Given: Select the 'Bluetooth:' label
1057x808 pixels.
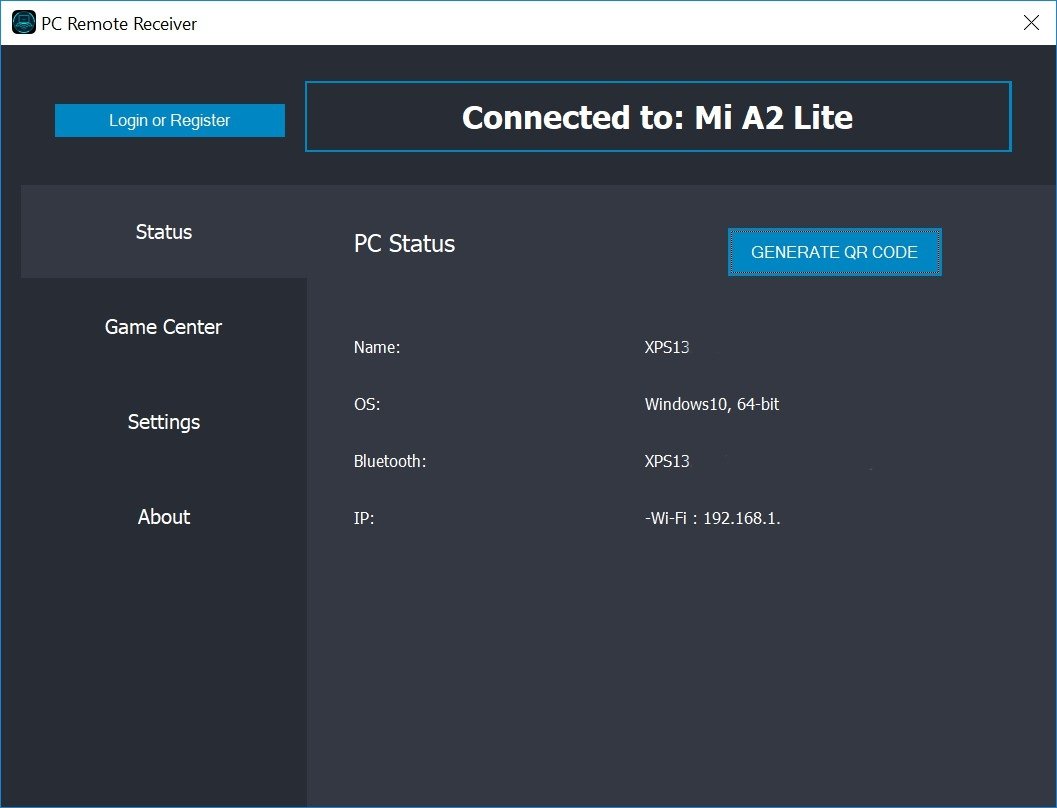Looking at the screenshot, I should (390, 461).
